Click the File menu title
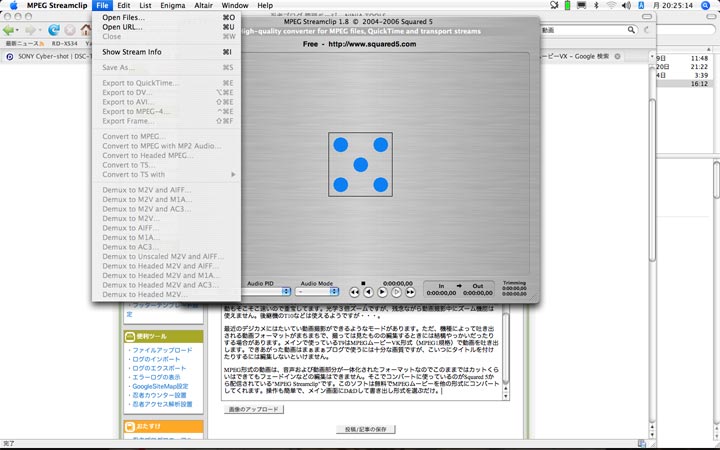 102,6
